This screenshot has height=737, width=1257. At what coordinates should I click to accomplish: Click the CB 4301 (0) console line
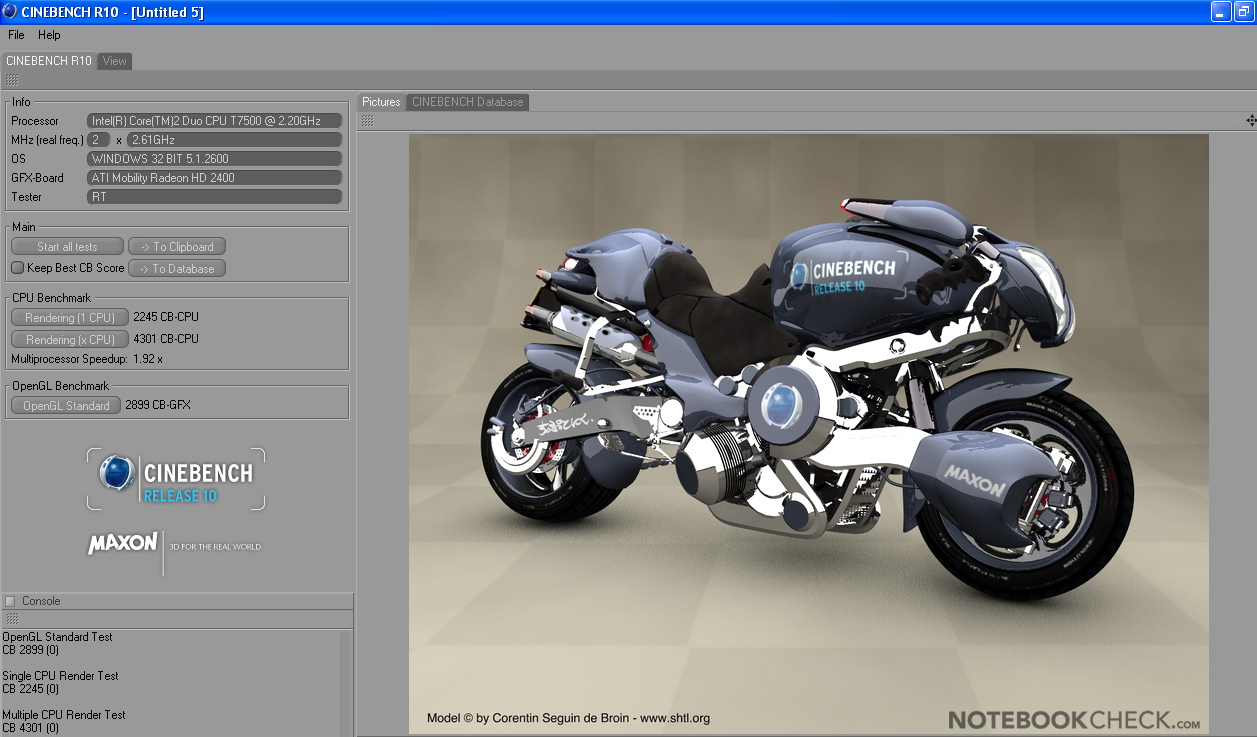(31, 728)
